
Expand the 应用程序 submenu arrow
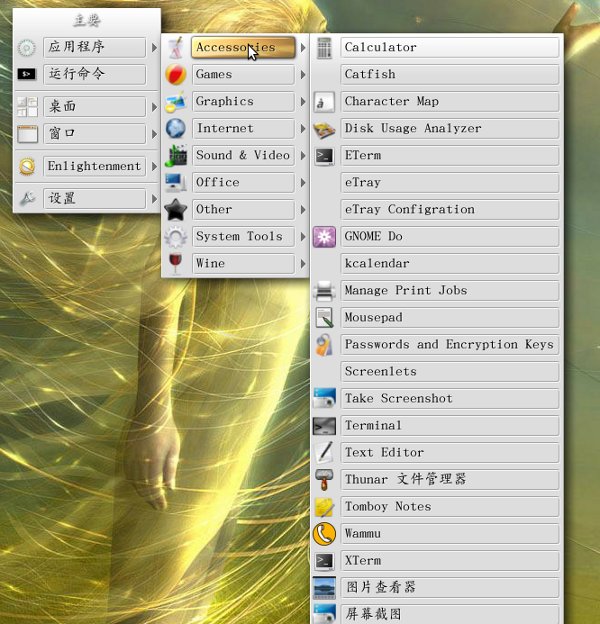point(154,48)
